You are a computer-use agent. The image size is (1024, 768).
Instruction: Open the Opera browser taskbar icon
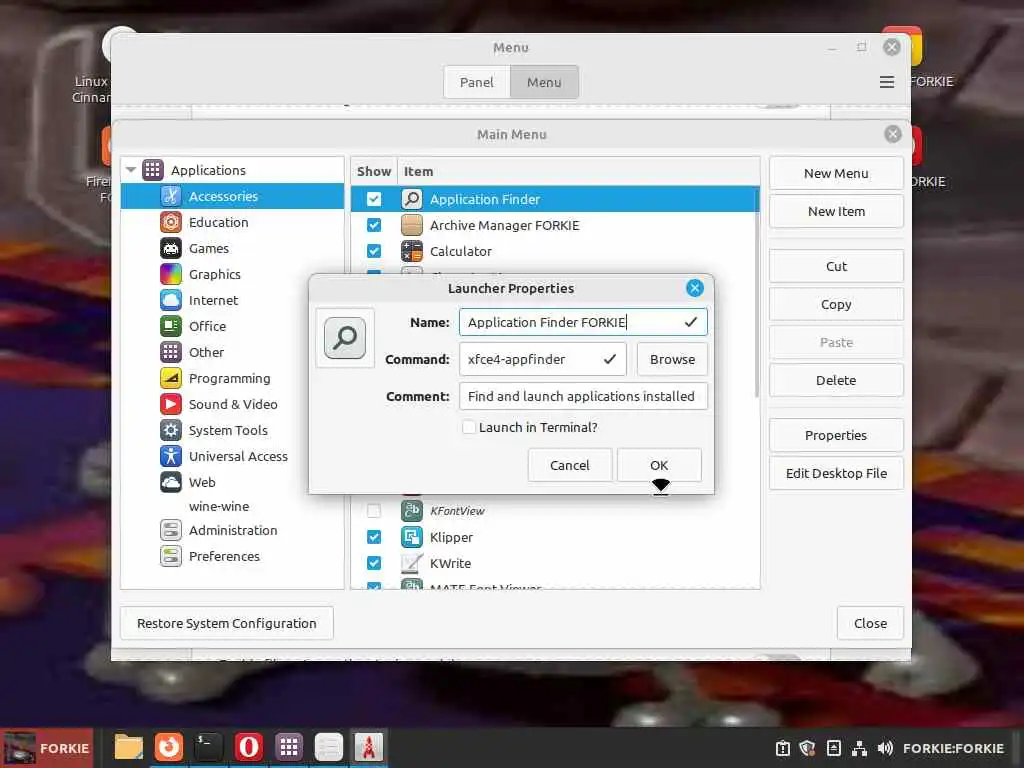tap(248, 747)
